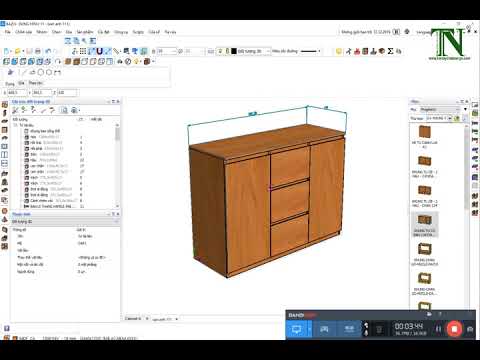Click Bandicam 00:03:44 recording timer

click(x=409, y=326)
